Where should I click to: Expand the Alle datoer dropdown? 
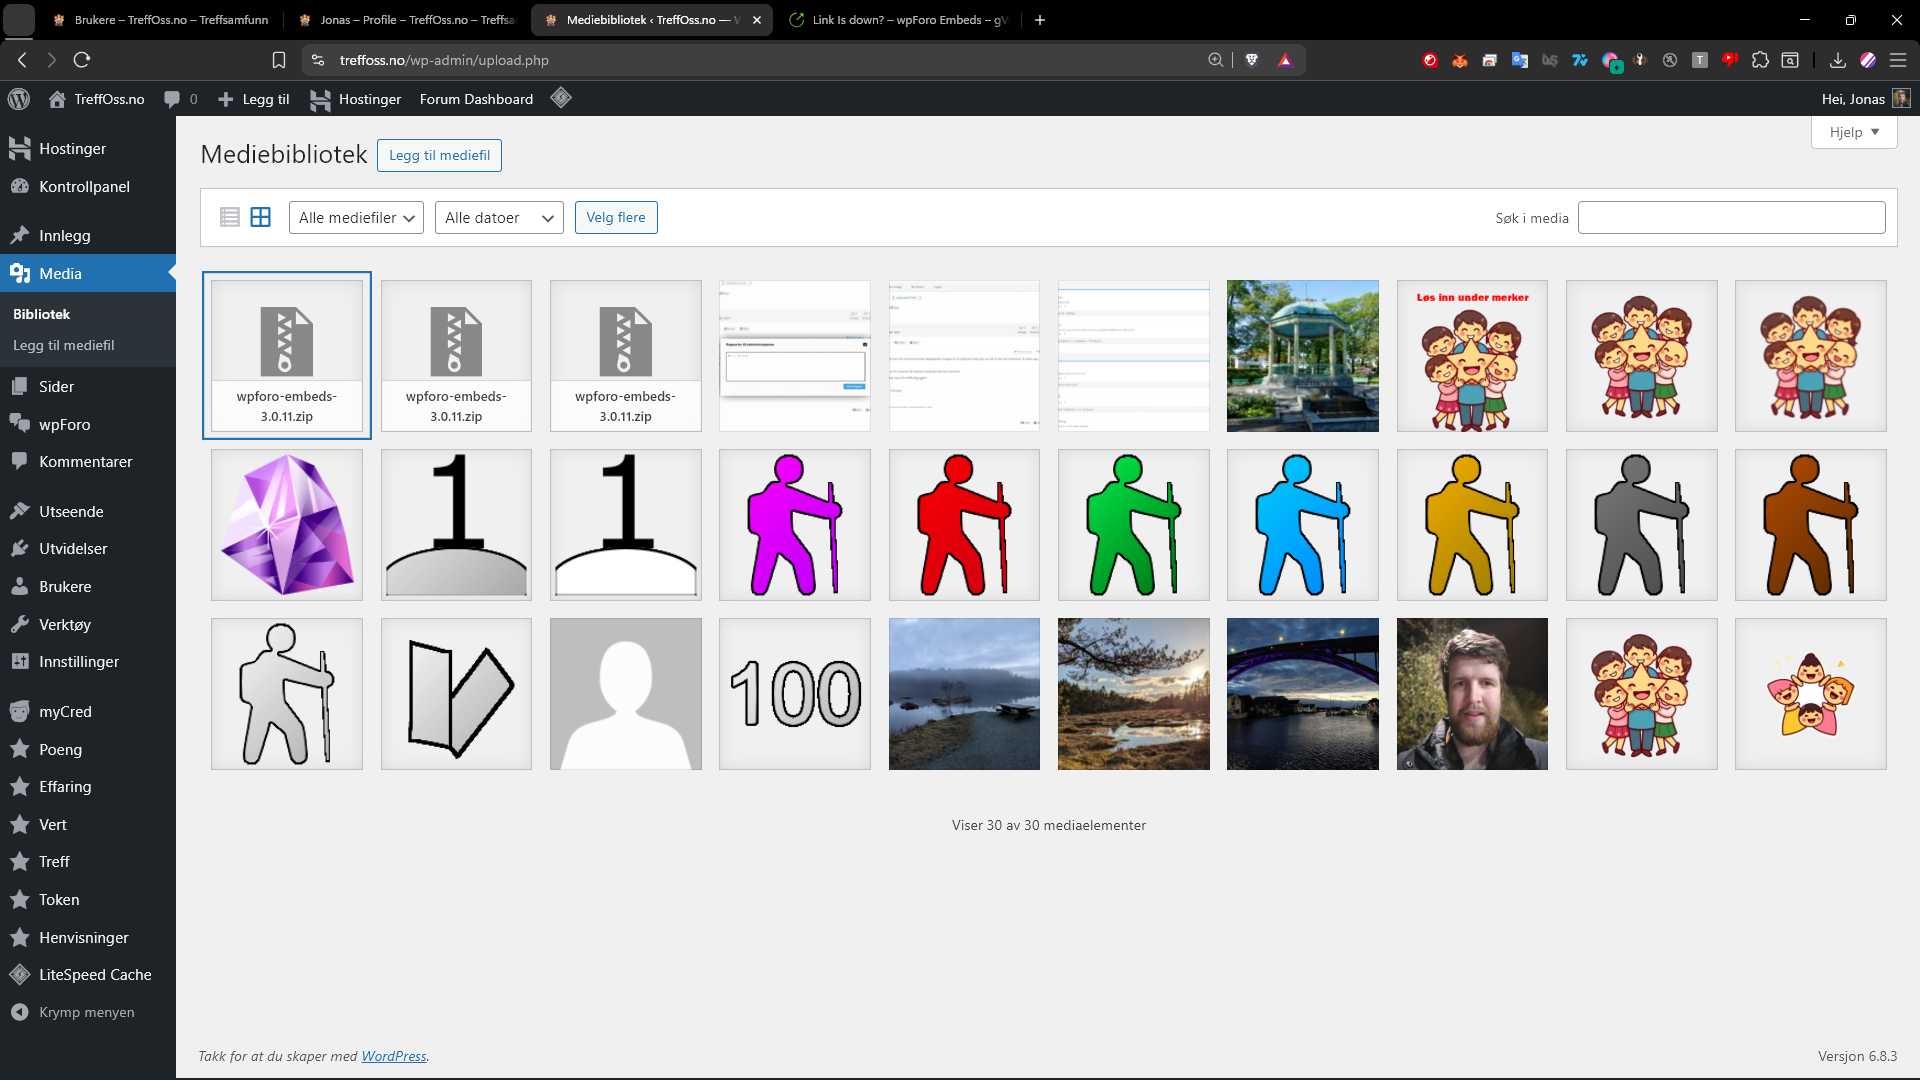(498, 217)
